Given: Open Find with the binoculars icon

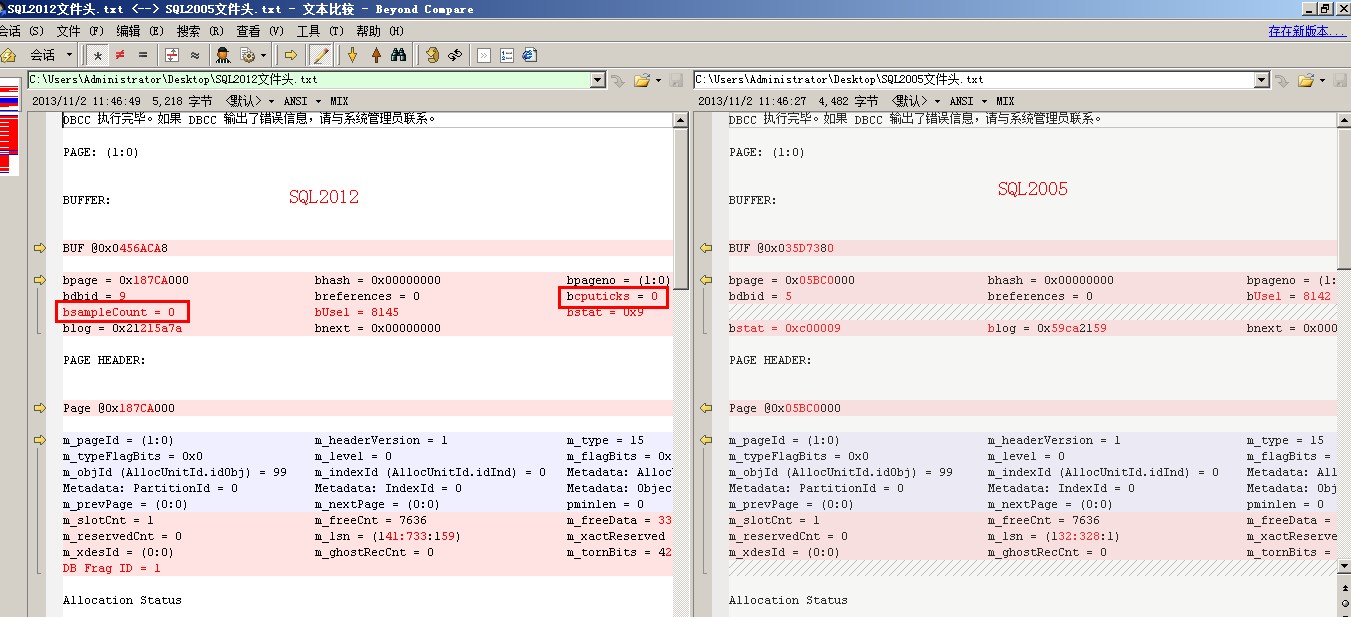Looking at the screenshot, I should pos(399,55).
